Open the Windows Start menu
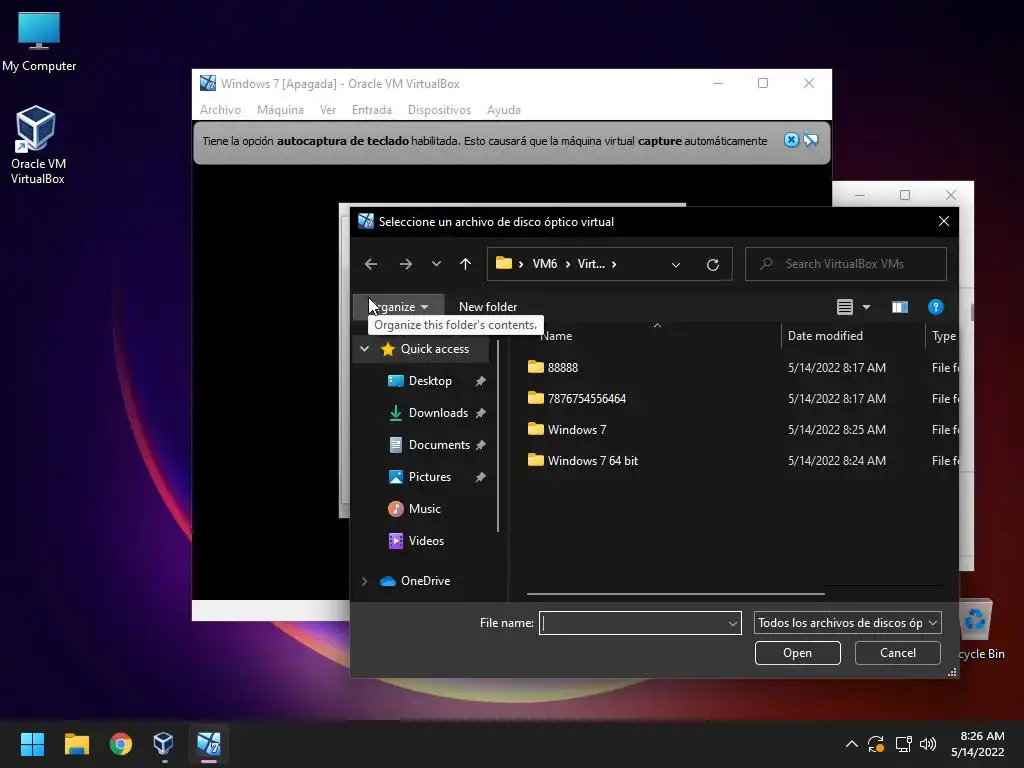Screen dimensions: 1024x768 [x=32, y=744]
